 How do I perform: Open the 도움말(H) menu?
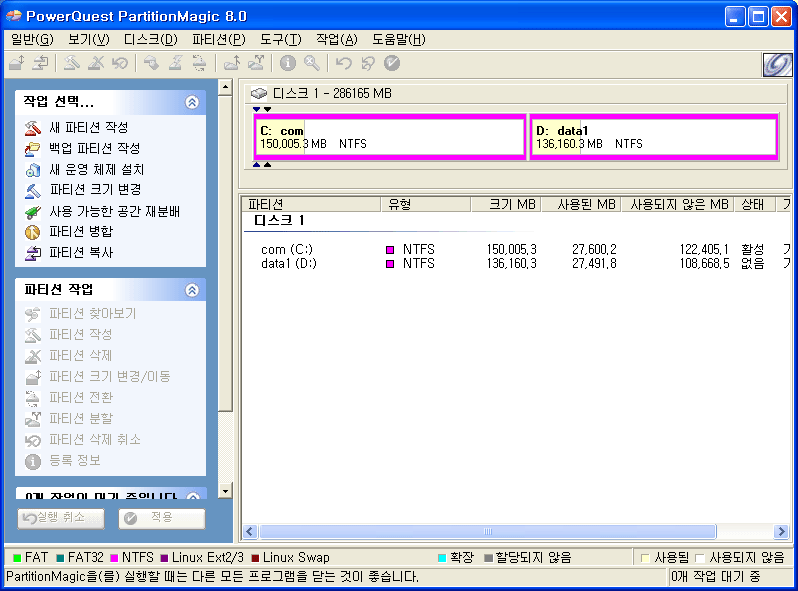pos(399,39)
